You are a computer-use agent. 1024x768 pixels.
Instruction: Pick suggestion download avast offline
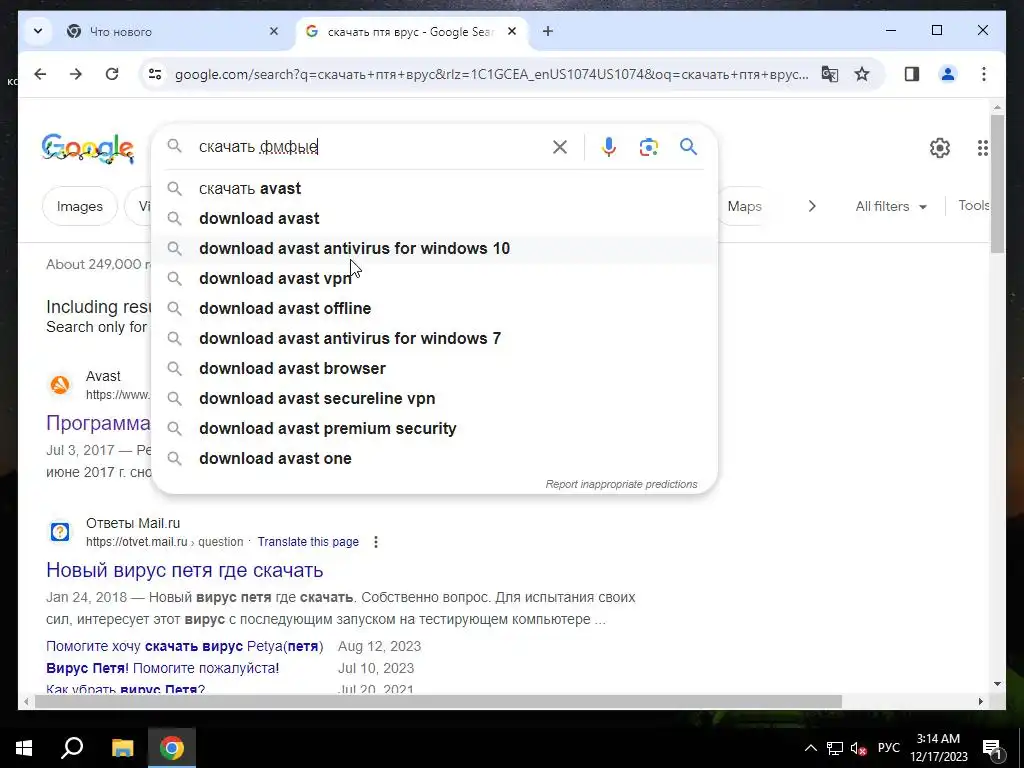[x=434, y=309]
